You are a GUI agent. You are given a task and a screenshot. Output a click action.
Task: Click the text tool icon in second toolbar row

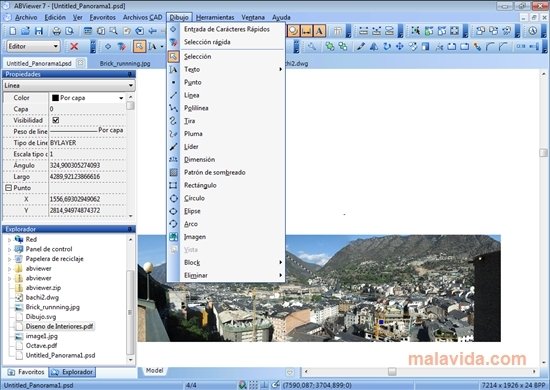[153, 46]
